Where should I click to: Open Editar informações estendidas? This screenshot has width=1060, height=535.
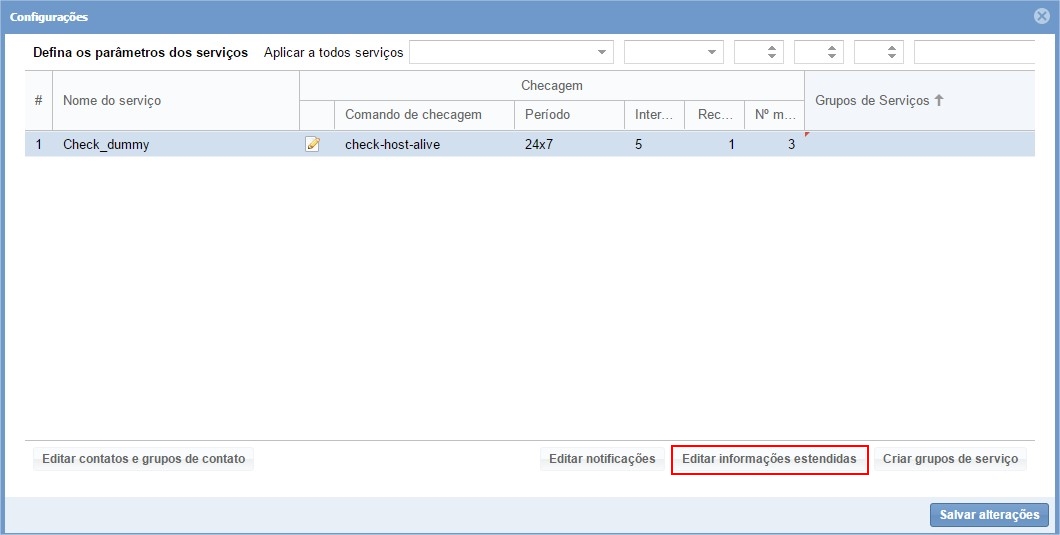pyautogui.click(x=769, y=459)
